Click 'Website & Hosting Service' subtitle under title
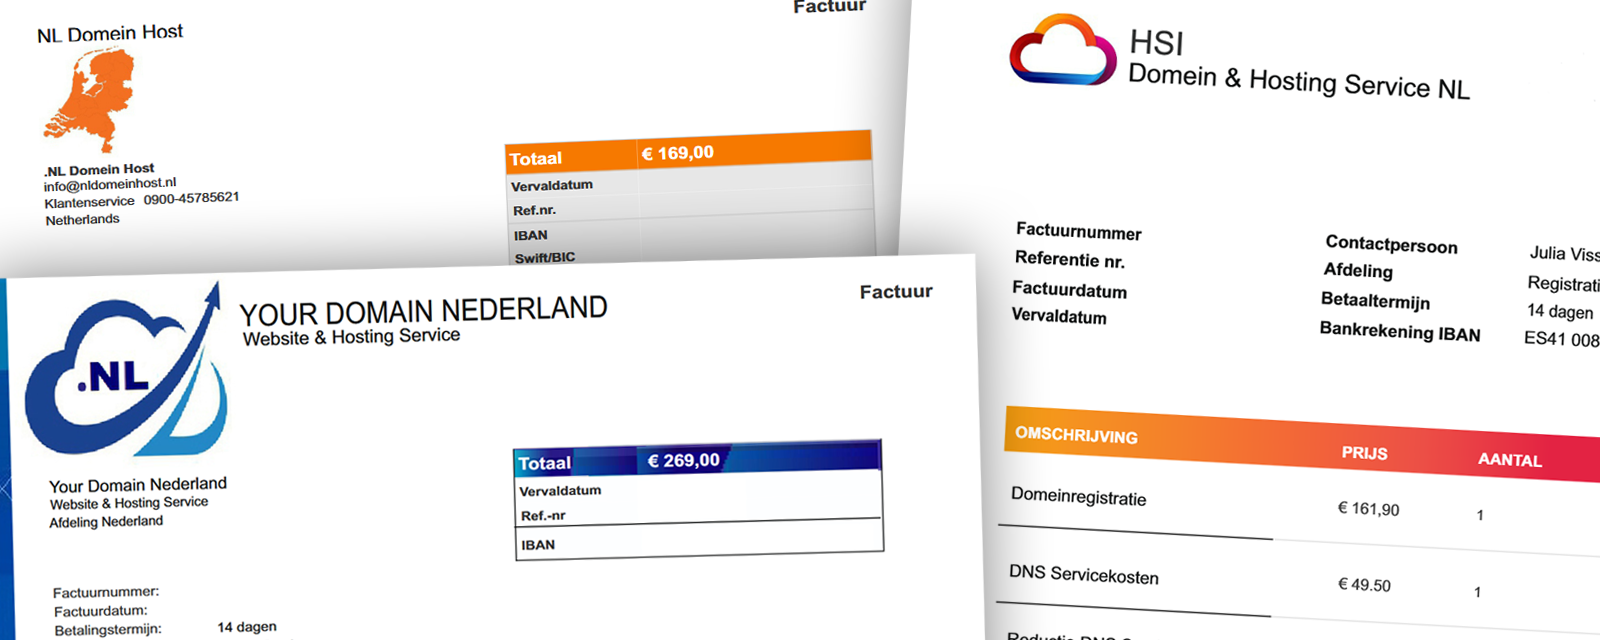The width and height of the screenshot is (1600, 640). (351, 337)
